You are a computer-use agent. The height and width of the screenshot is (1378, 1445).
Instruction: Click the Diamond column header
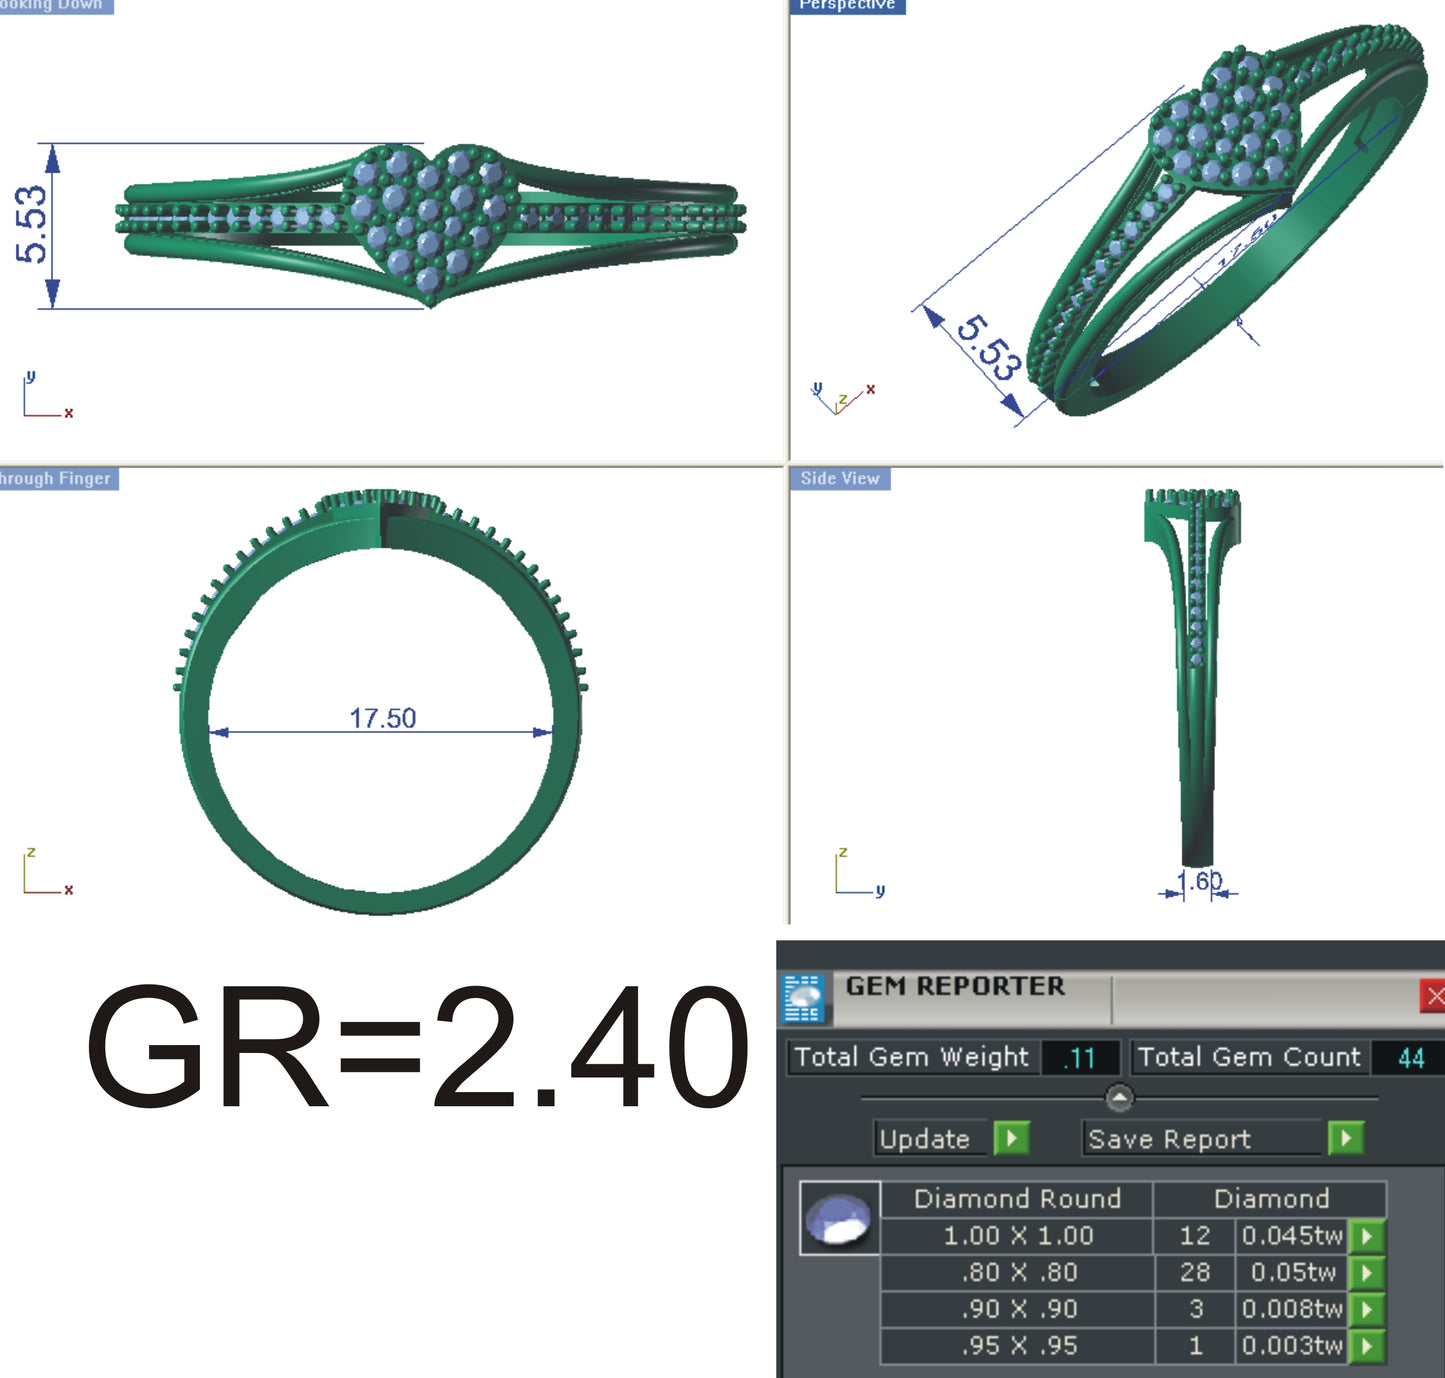point(1271,1198)
